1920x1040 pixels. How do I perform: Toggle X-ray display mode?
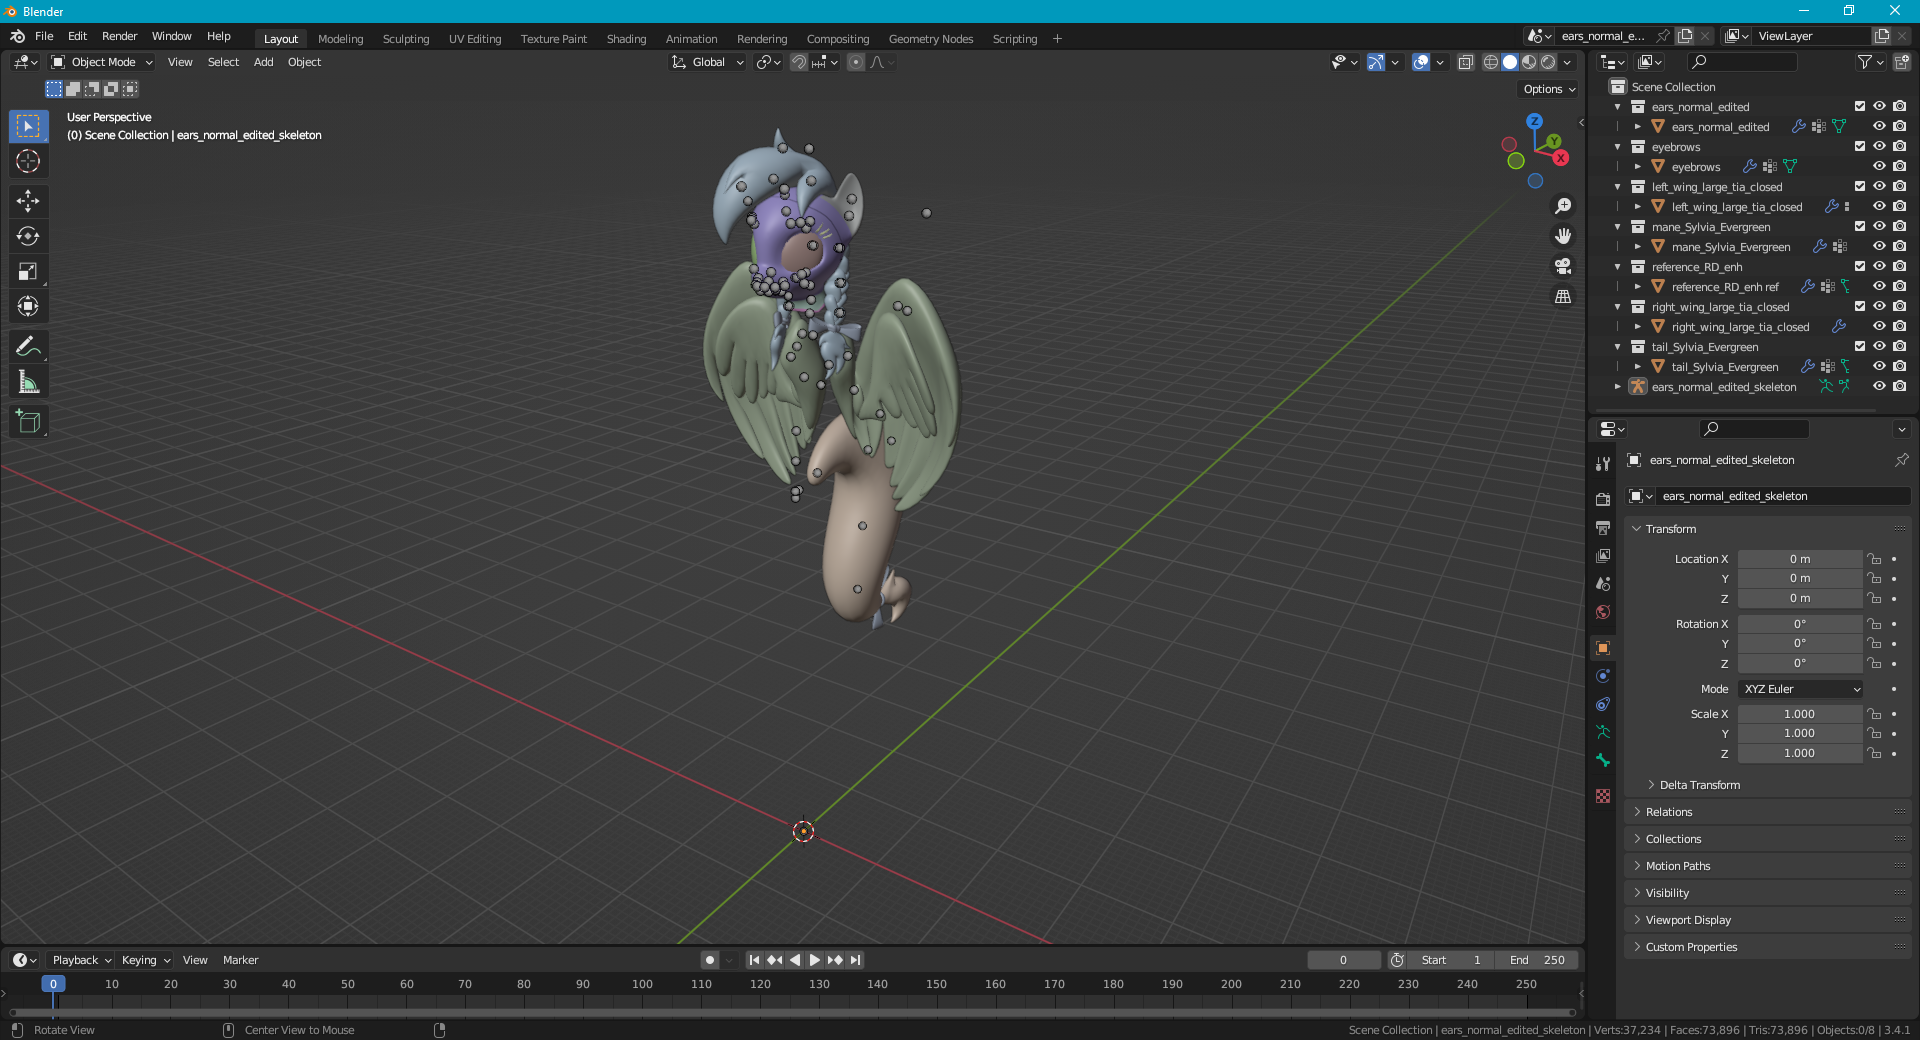pyautogui.click(x=1465, y=62)
